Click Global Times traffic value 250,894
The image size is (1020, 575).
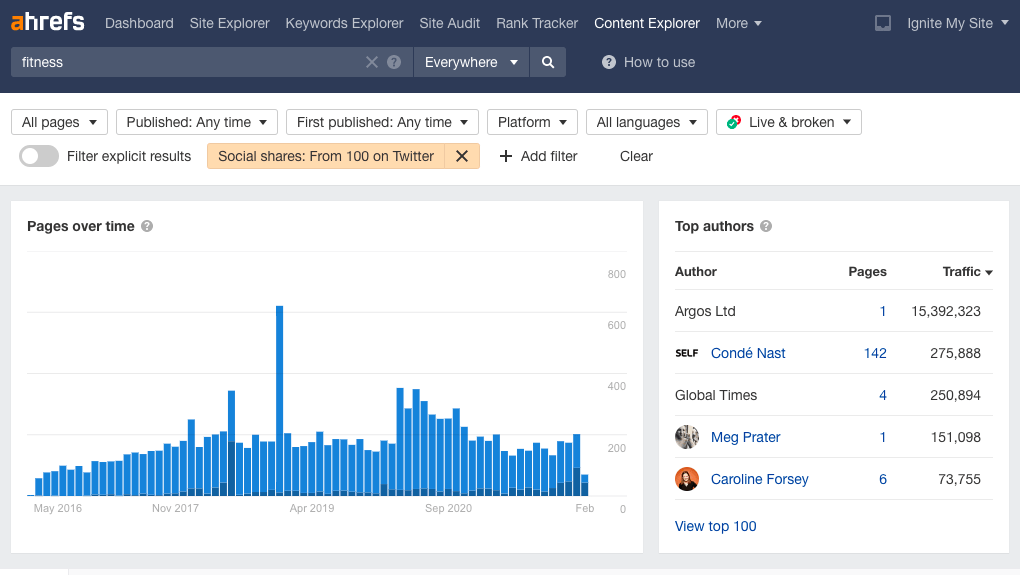point(955,395)
